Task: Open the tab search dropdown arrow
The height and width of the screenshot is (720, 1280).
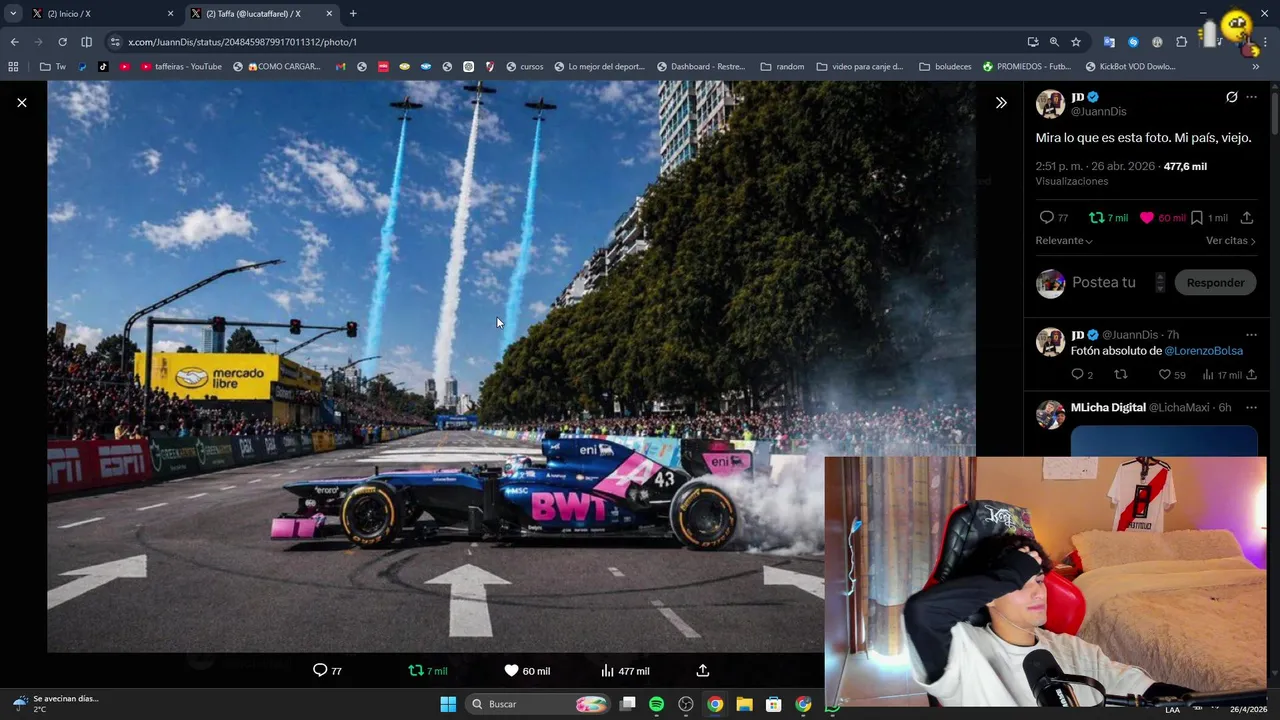Action: 13,14
